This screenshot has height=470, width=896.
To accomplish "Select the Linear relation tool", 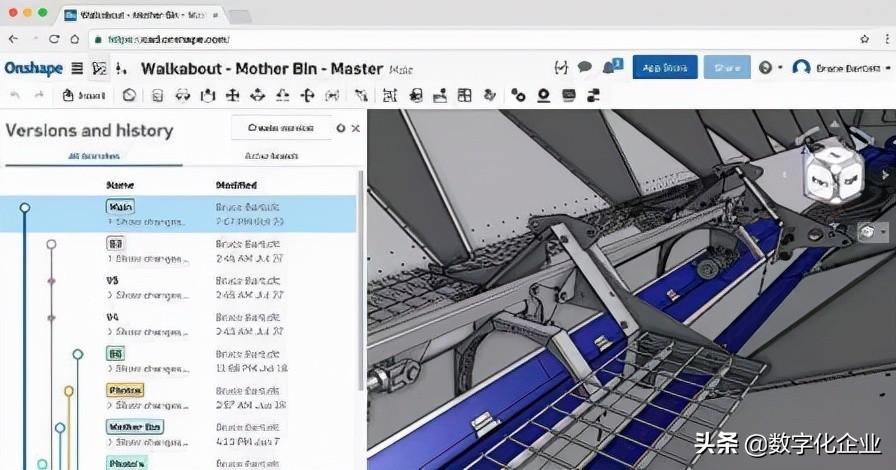I will 594,95.
